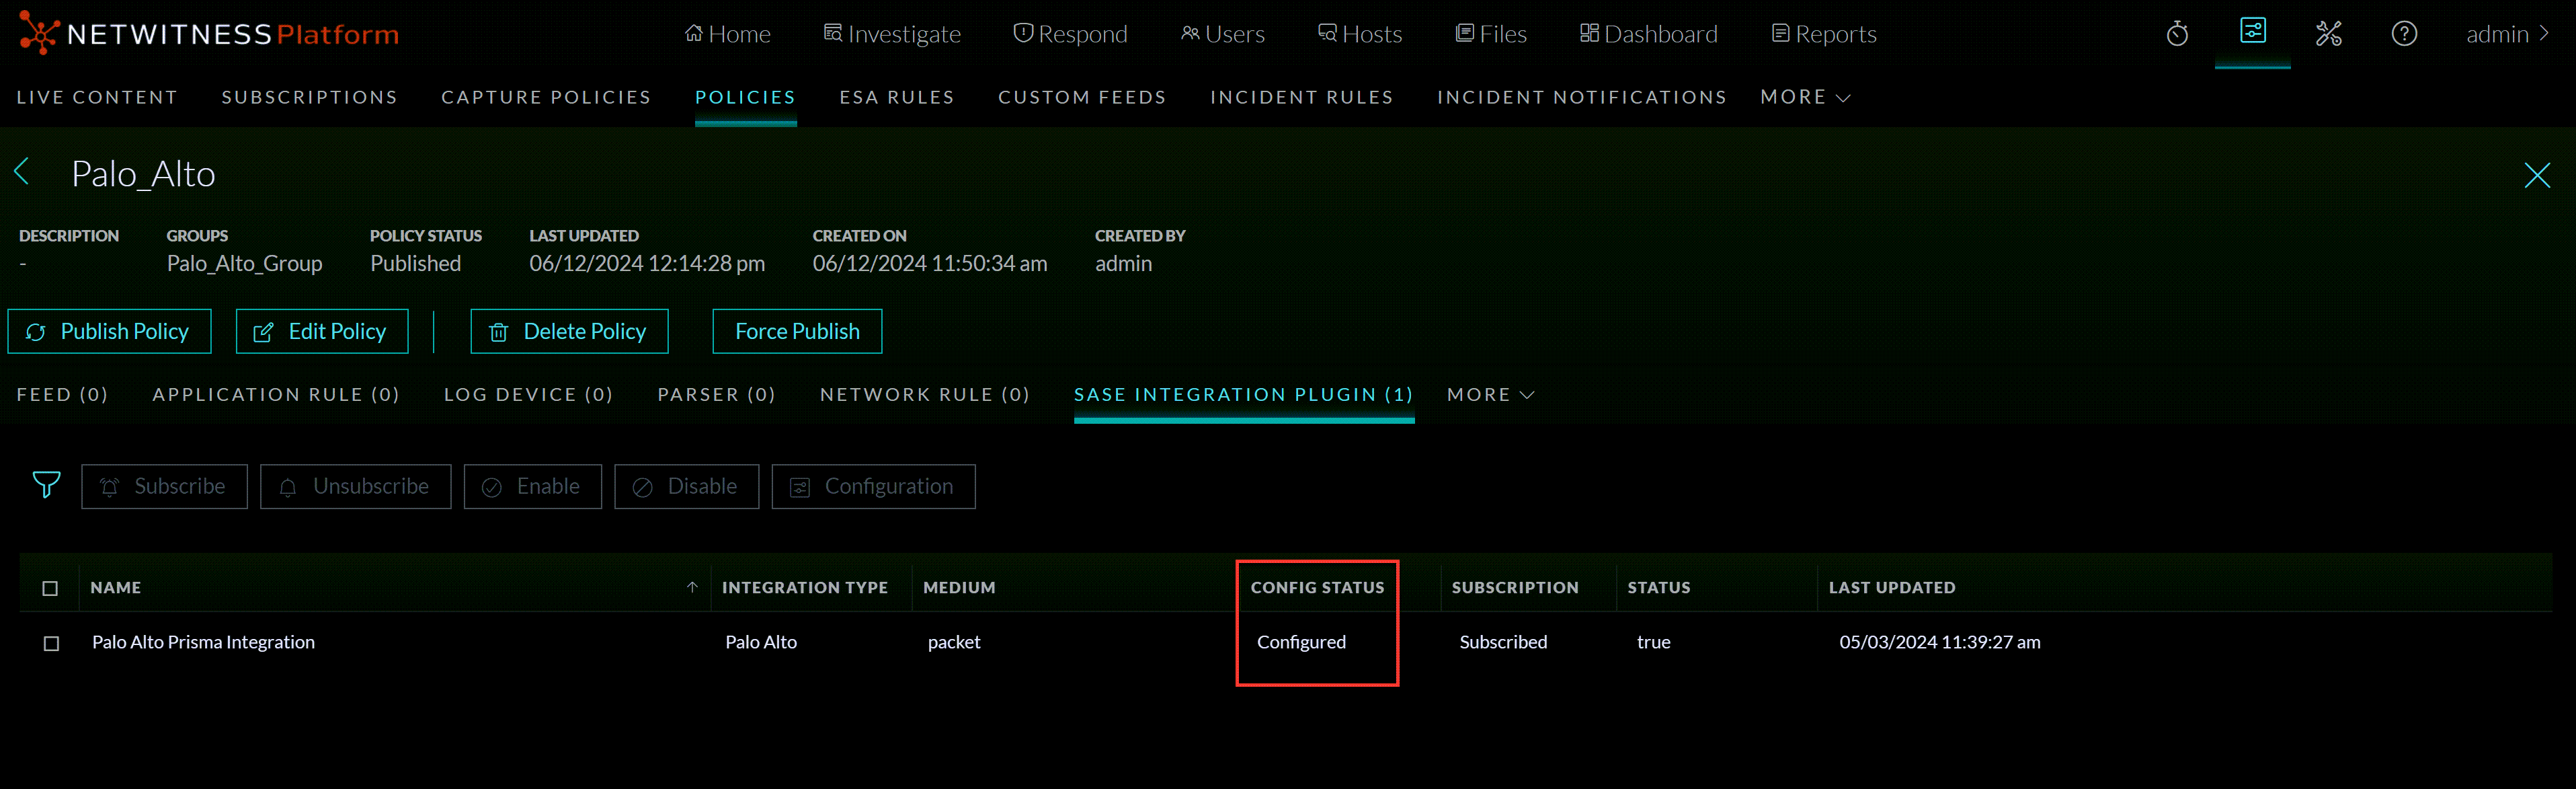Click the filter funnel icon
2576x789 pixels.
pyautogui.click(x=46, y=485)
